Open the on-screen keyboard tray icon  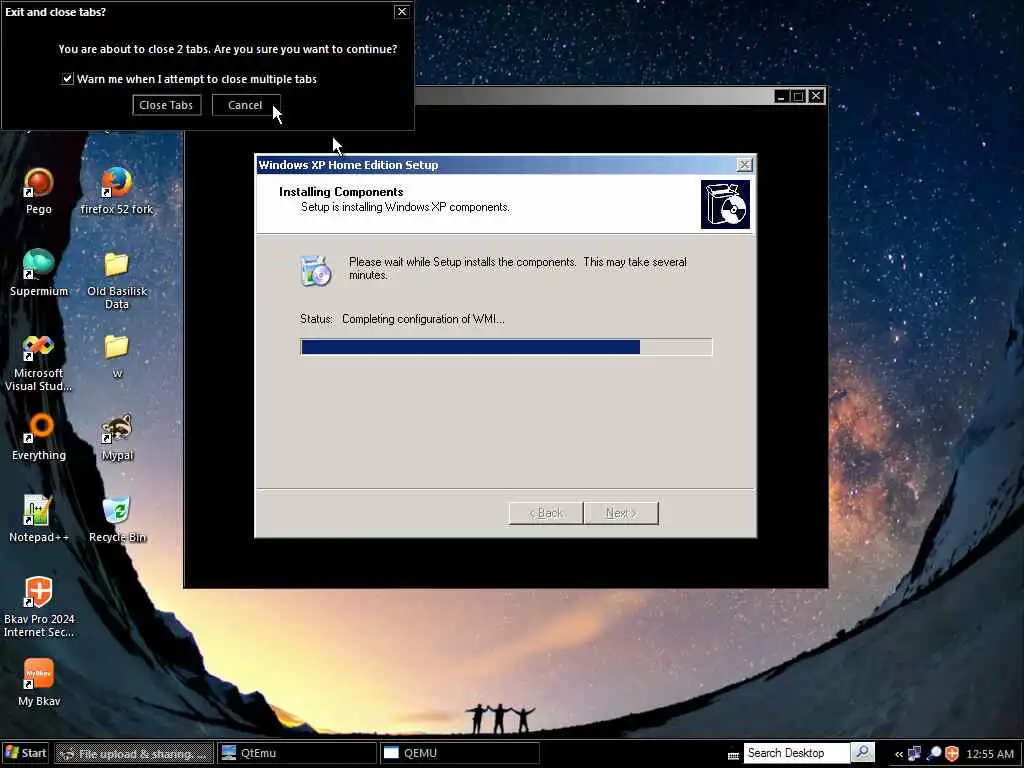733,755
